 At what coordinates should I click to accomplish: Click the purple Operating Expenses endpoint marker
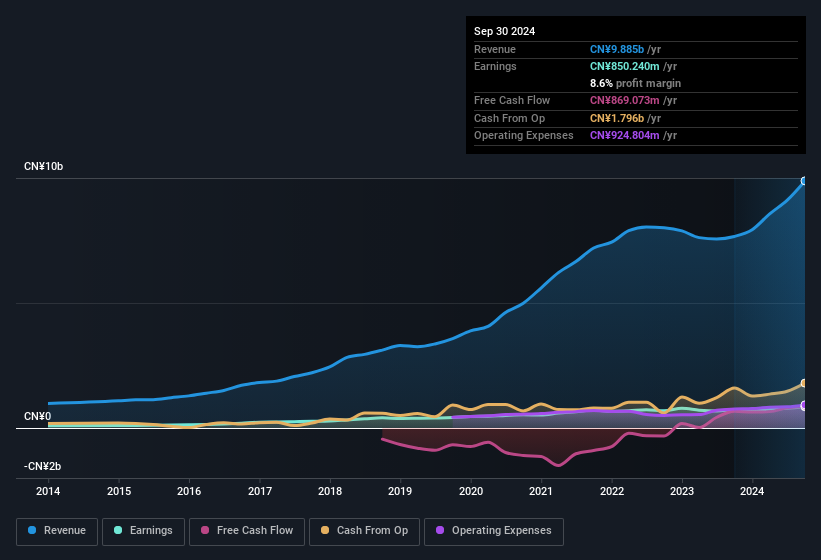pyautogui.click(x=803, y=405)
